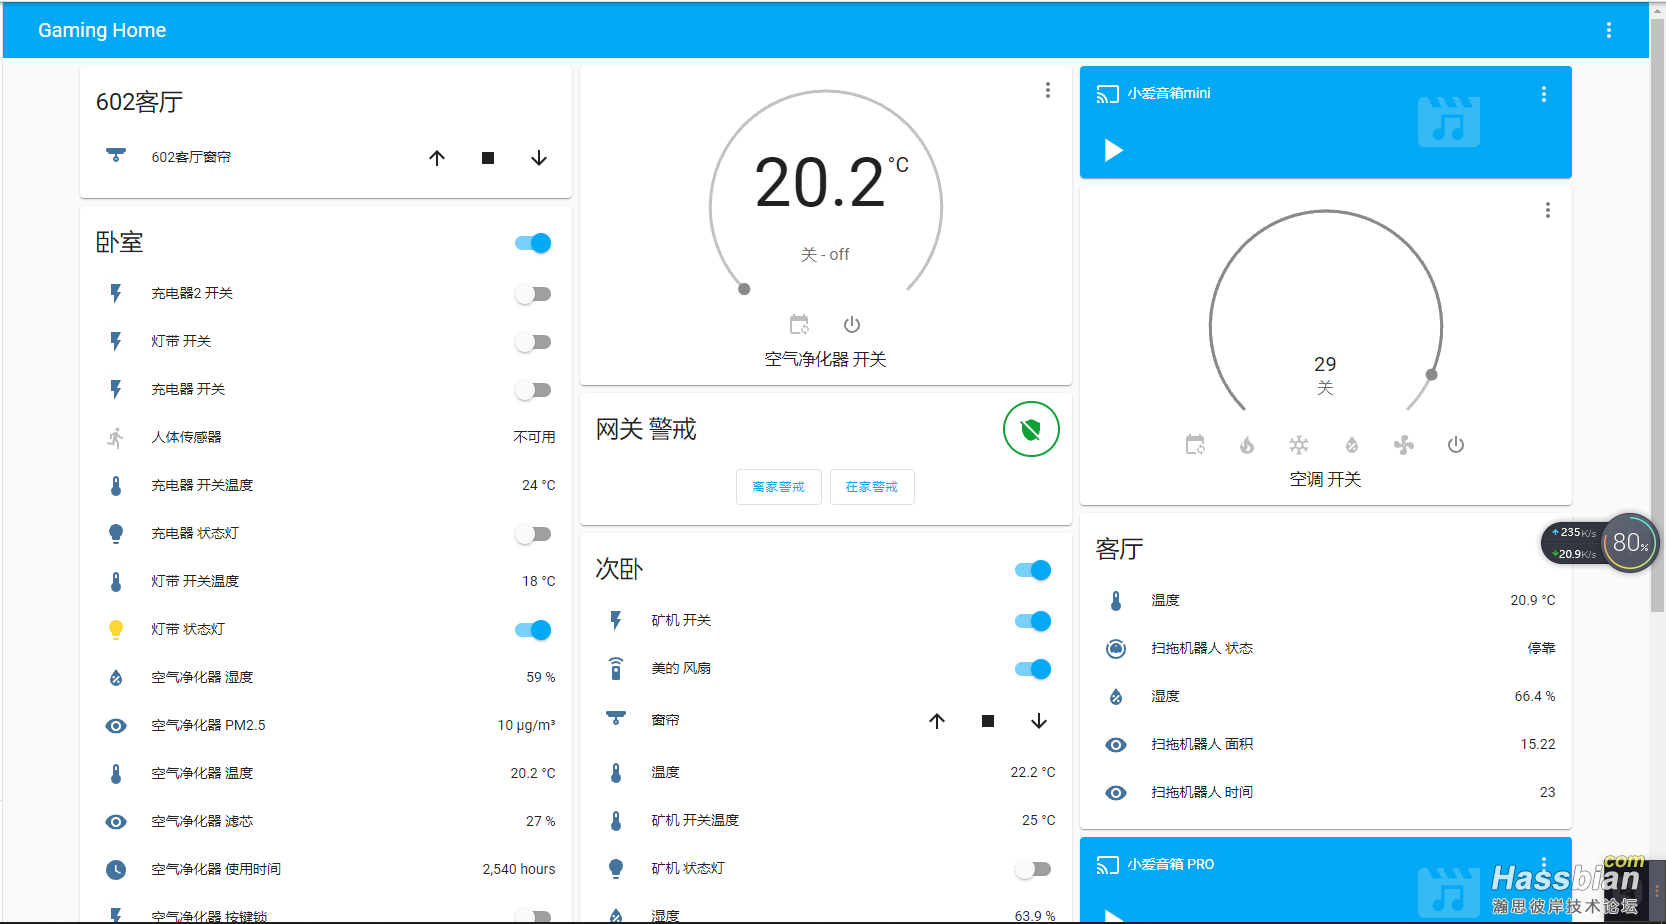Click the 网关 警戒 disarmed shield badge

point(1031,429)
